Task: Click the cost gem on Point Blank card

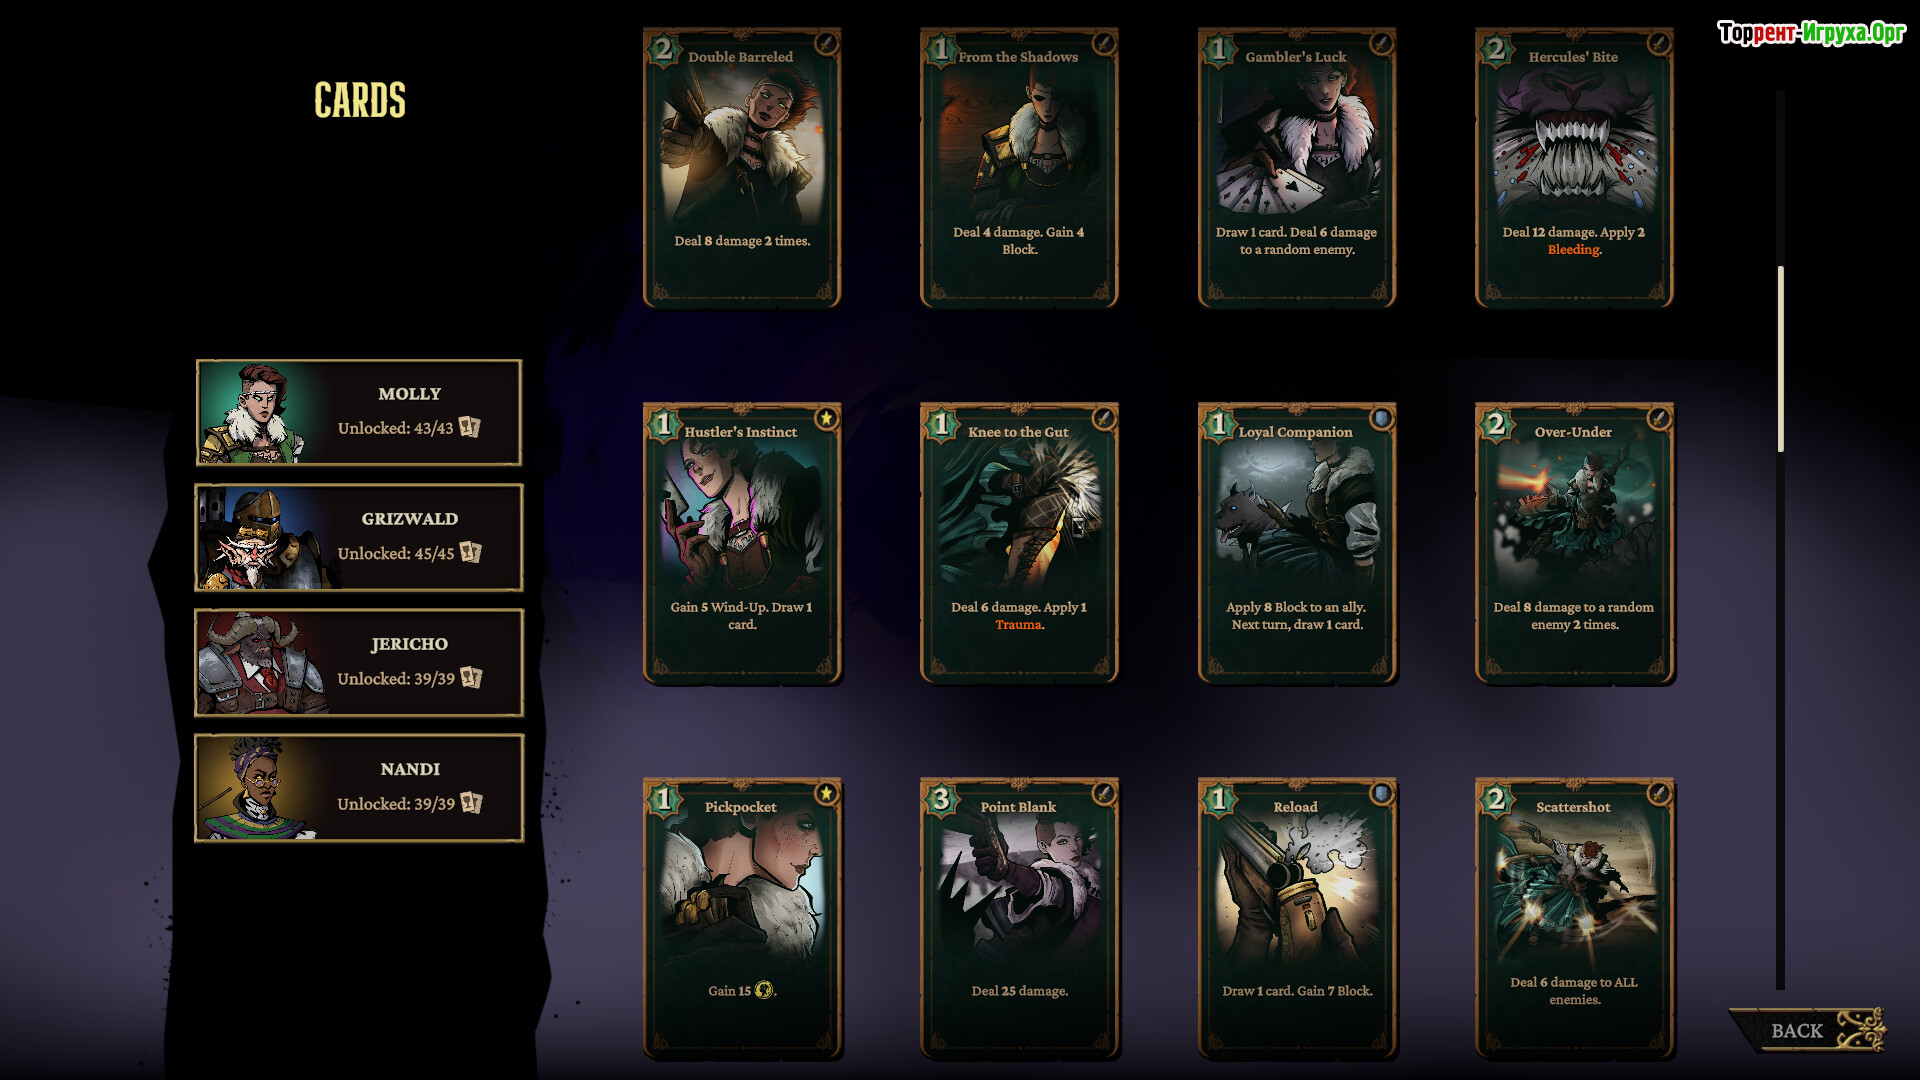Action: (x=941, y=799)
